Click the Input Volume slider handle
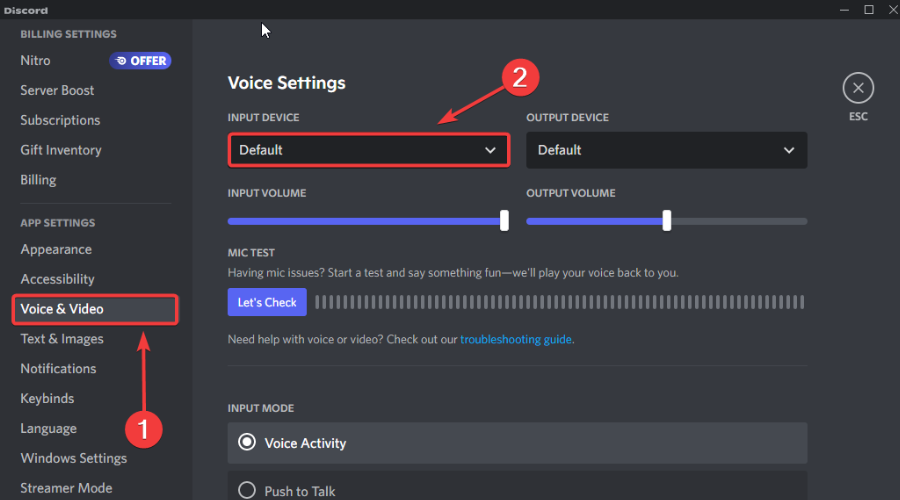 tap(504, 220)
